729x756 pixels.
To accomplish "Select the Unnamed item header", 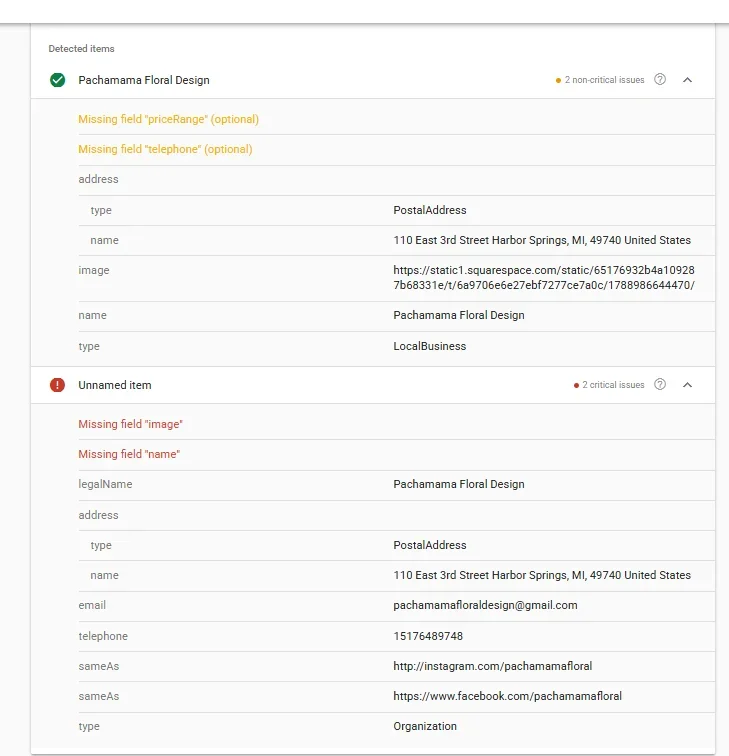I will click(x=373, y=385).
